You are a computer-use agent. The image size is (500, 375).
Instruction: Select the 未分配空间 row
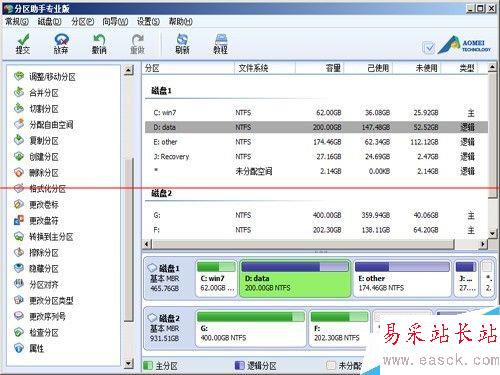316,171
